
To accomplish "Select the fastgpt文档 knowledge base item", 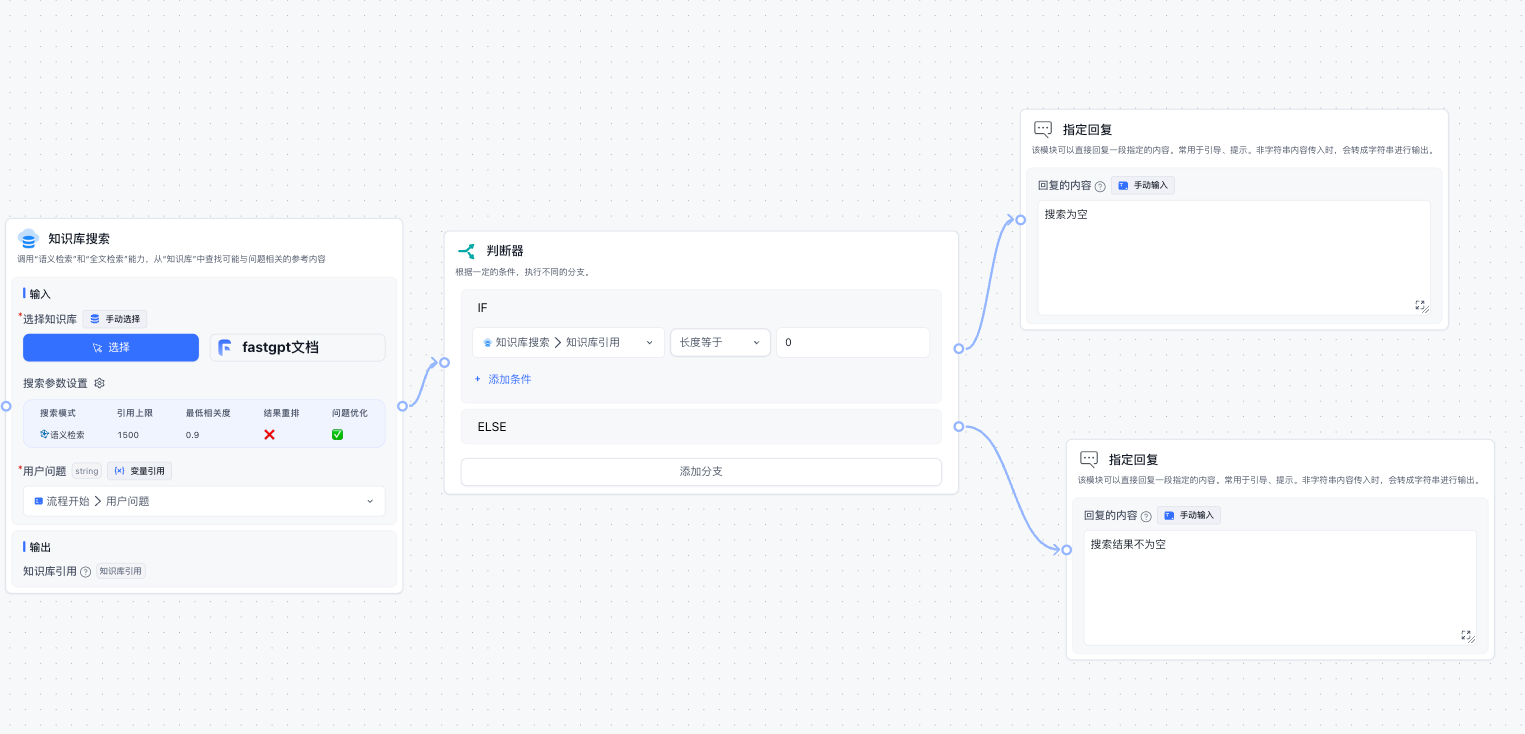I will point(297,347).
